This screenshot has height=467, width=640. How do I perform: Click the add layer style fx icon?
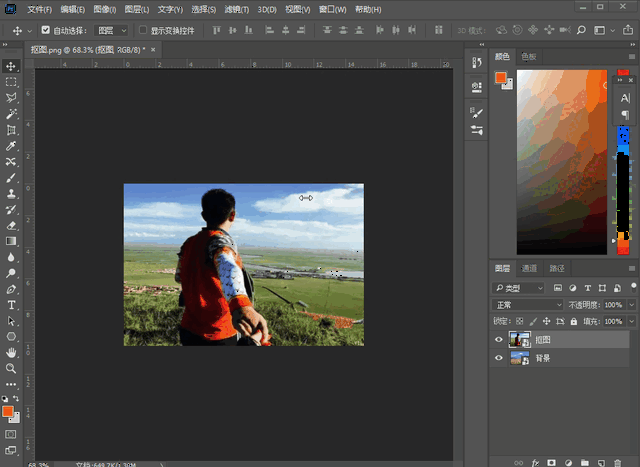535,463
